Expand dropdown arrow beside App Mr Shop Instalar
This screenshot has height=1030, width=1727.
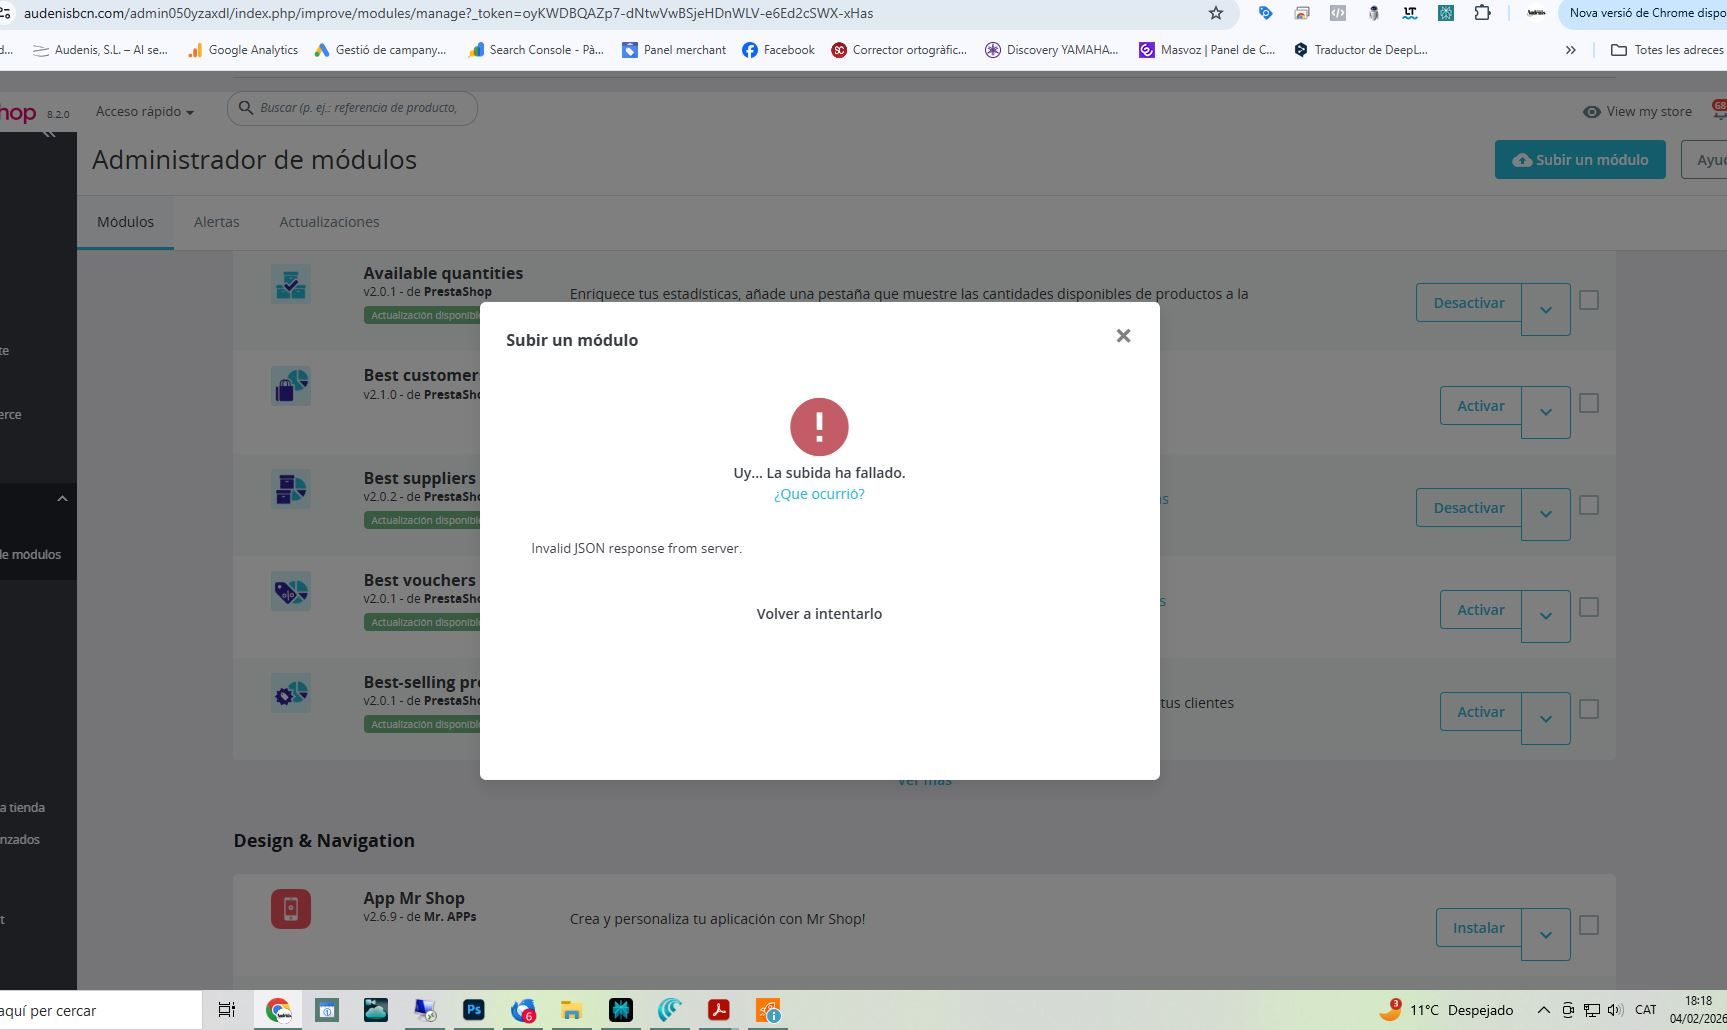click(1545, 934)
